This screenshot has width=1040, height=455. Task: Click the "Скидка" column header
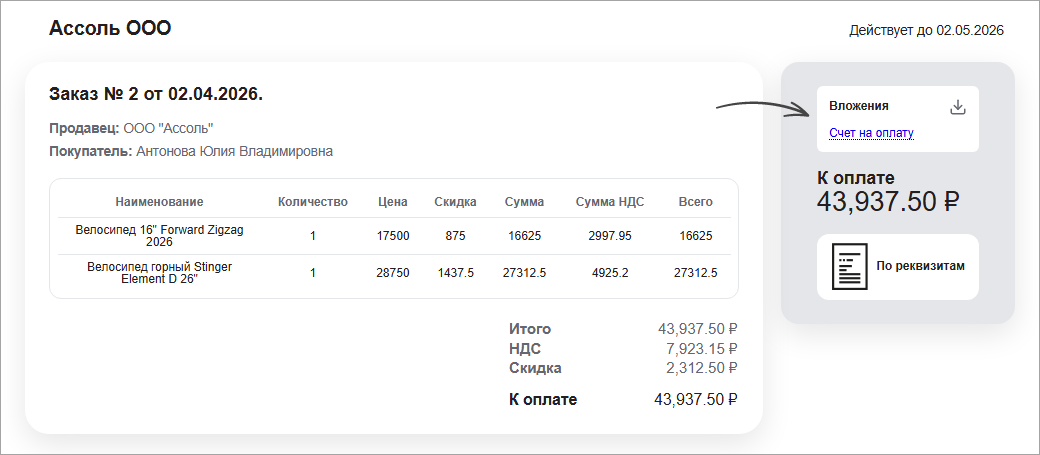point(455,202)
